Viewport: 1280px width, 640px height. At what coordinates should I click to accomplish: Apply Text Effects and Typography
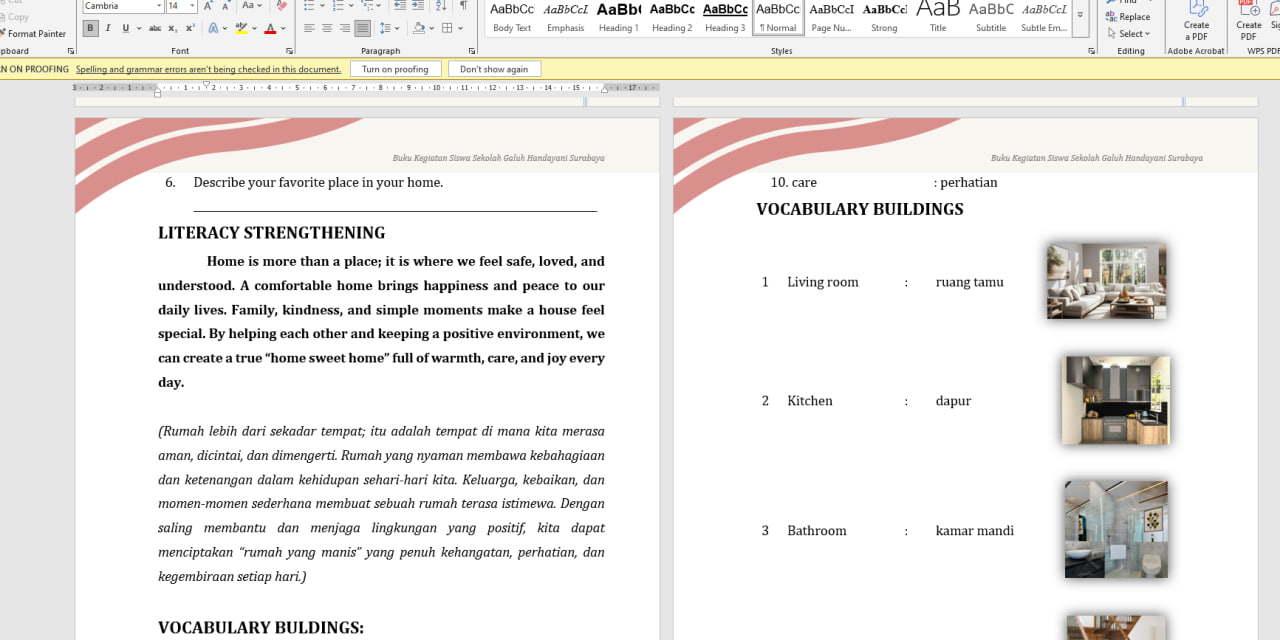coord(215,28)
